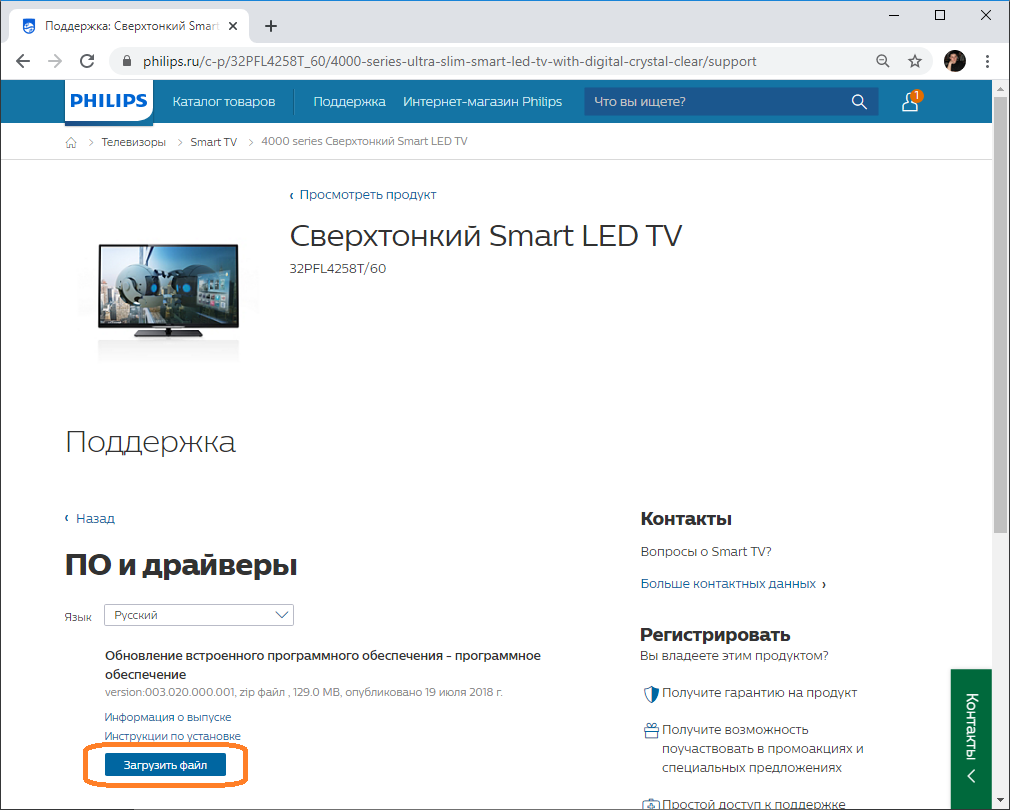Click the Philips logo

[109, 101]
